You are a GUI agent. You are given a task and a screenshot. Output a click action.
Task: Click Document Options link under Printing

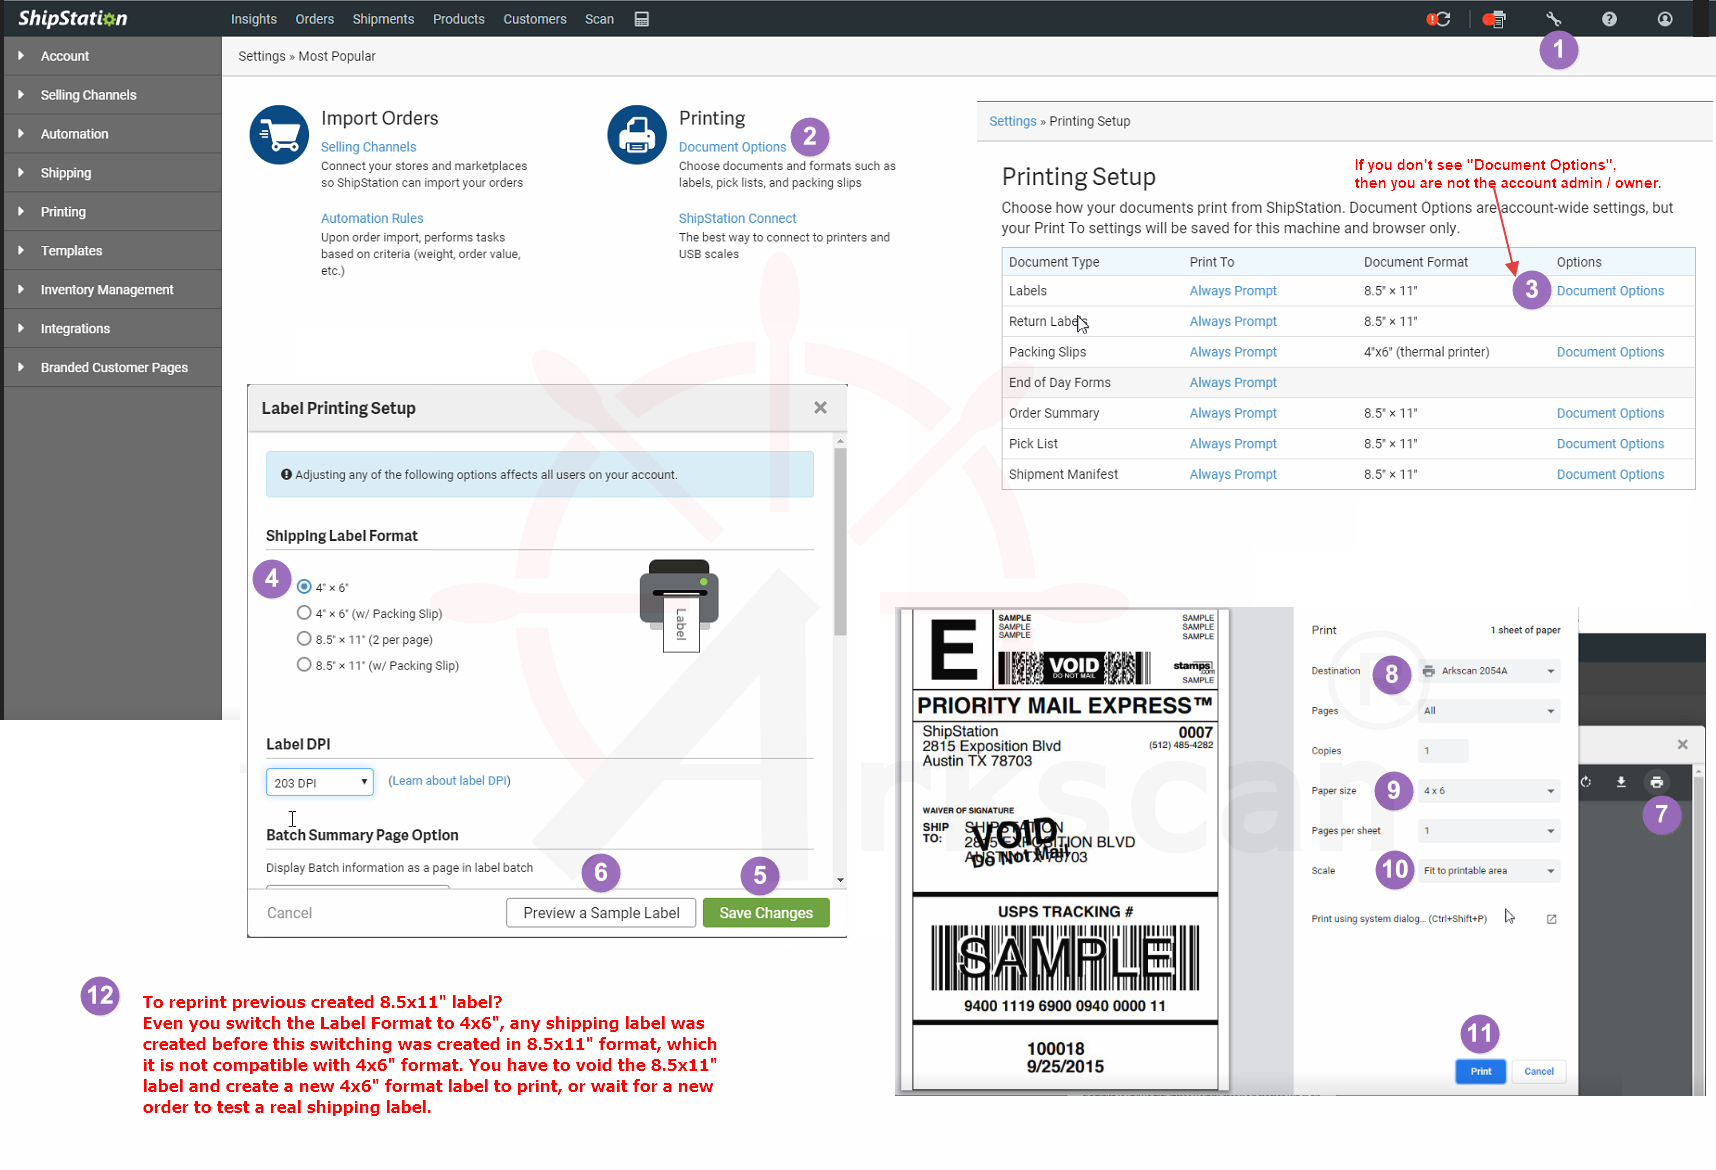pyautogui.click(x=732, y=147)
